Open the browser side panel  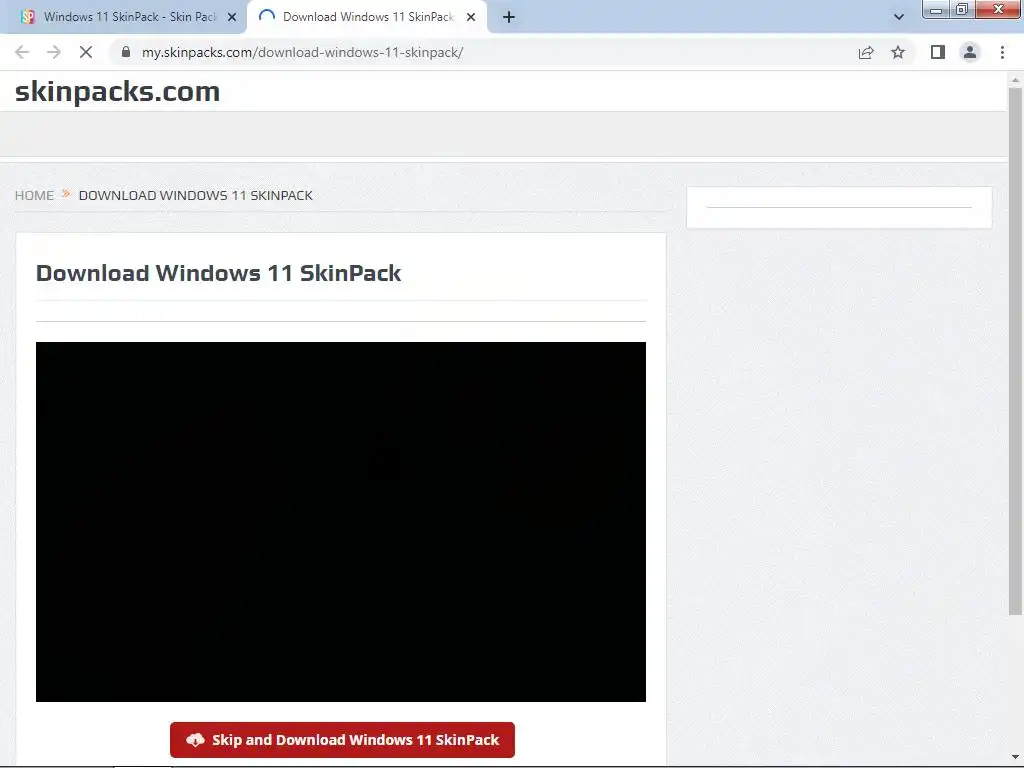938,52
